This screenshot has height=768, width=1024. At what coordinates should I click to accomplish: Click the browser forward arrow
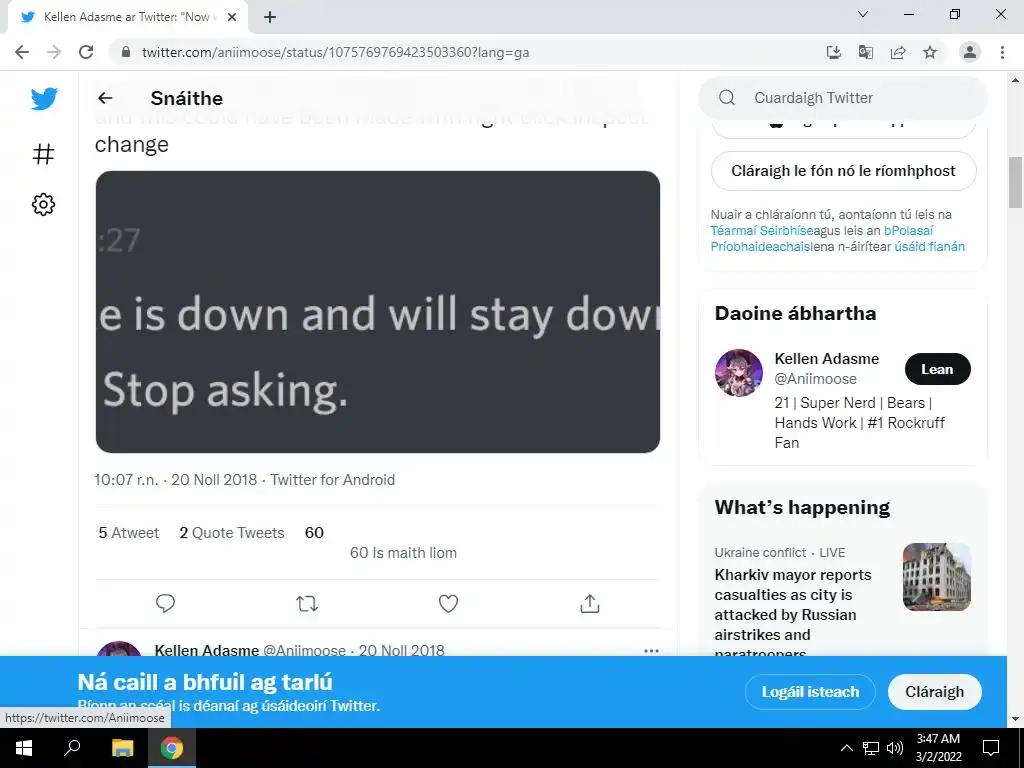coord(54,52)
